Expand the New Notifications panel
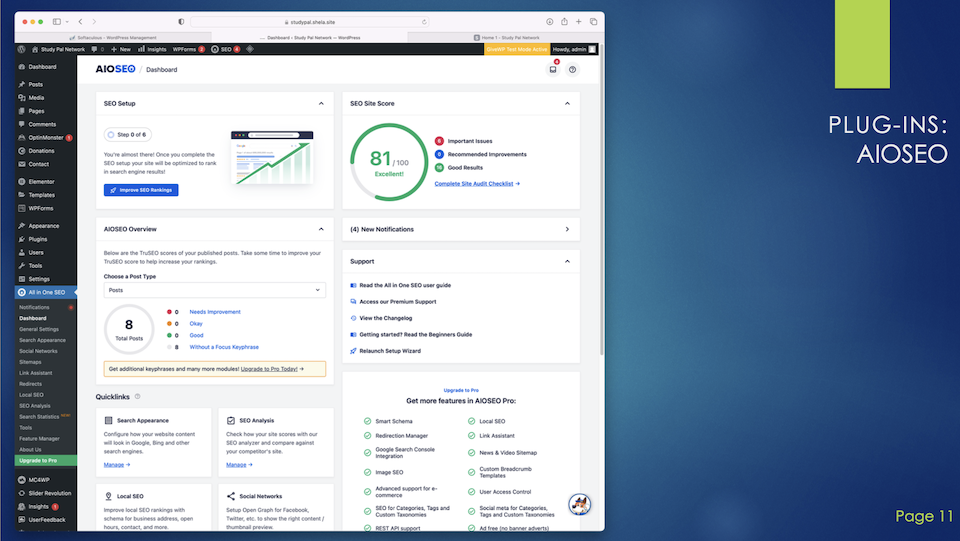Viewport: 960px width, 541px height. [567, 229]
